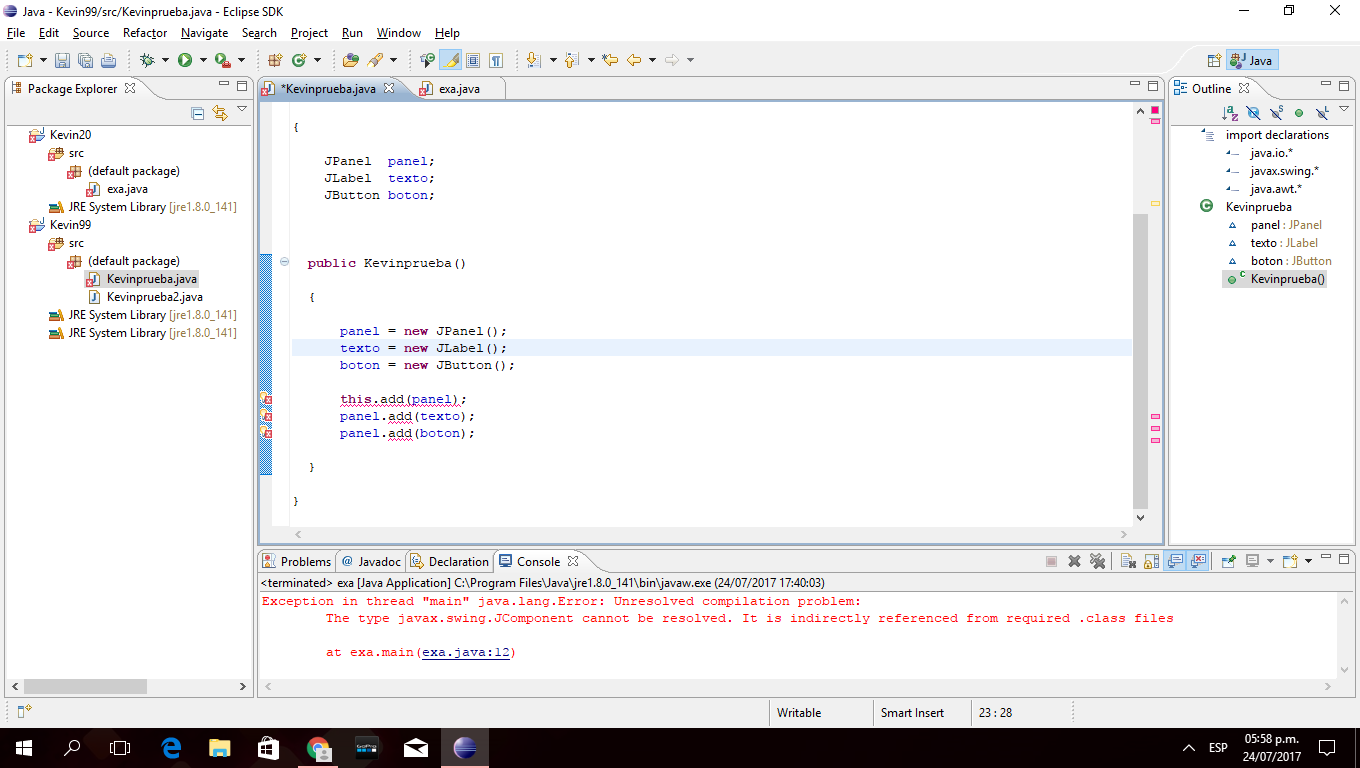
Task: Click the Open Perspective icon
Action: (1214, 60)
